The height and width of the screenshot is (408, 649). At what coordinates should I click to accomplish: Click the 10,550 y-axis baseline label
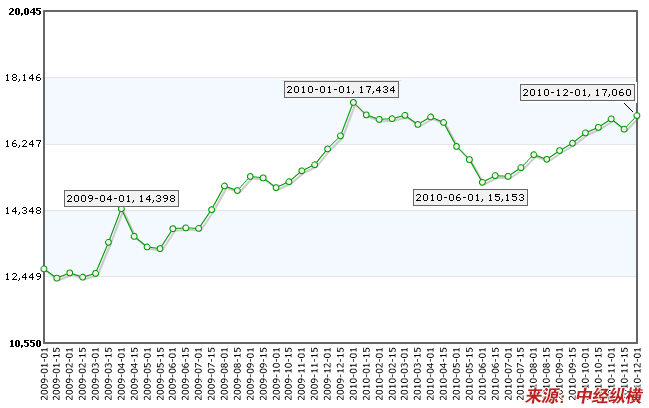pyautogui.click(x=21, y=343)
